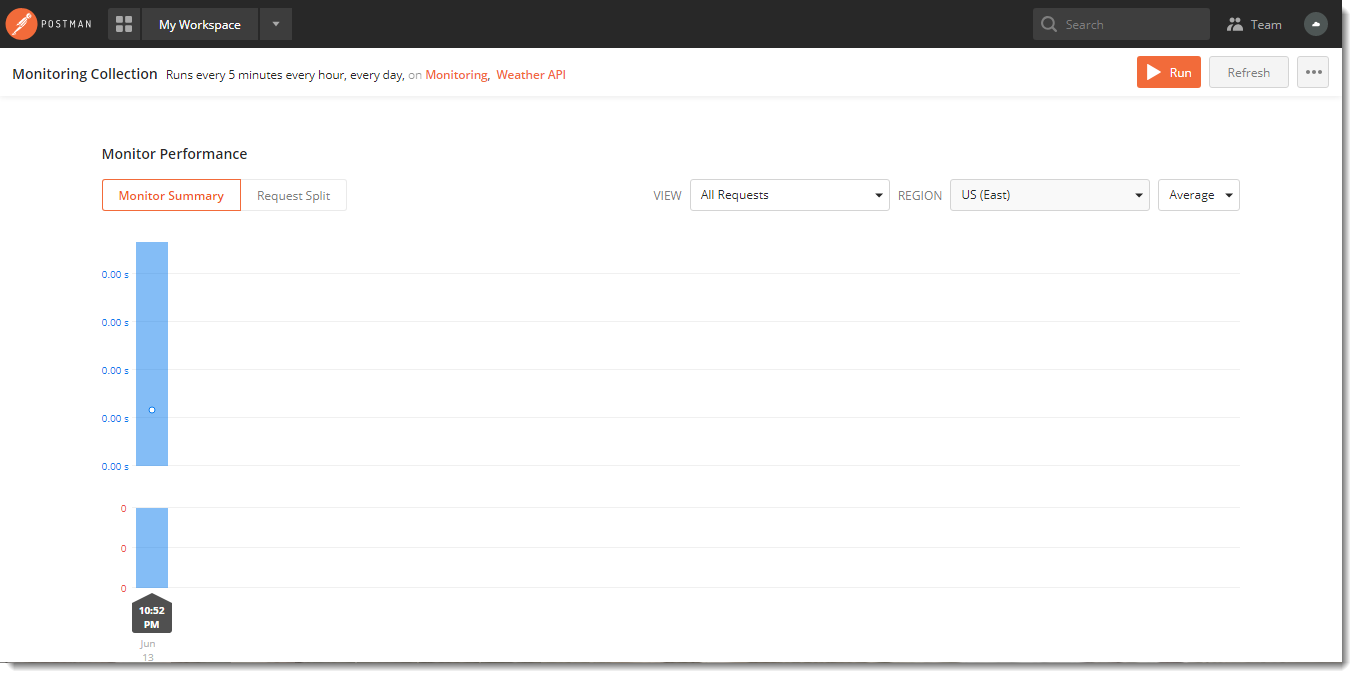The width and height of the screenshot is (1357, 678).
Task: Open the workspace grid icon
Action: coord(124,24)
